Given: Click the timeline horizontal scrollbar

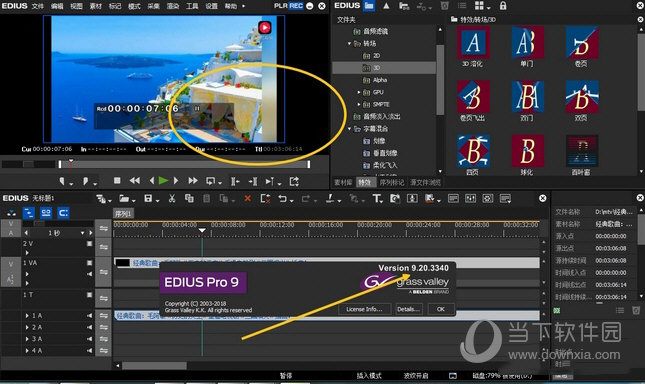Looking at the screenshot, I should (154, 365).
